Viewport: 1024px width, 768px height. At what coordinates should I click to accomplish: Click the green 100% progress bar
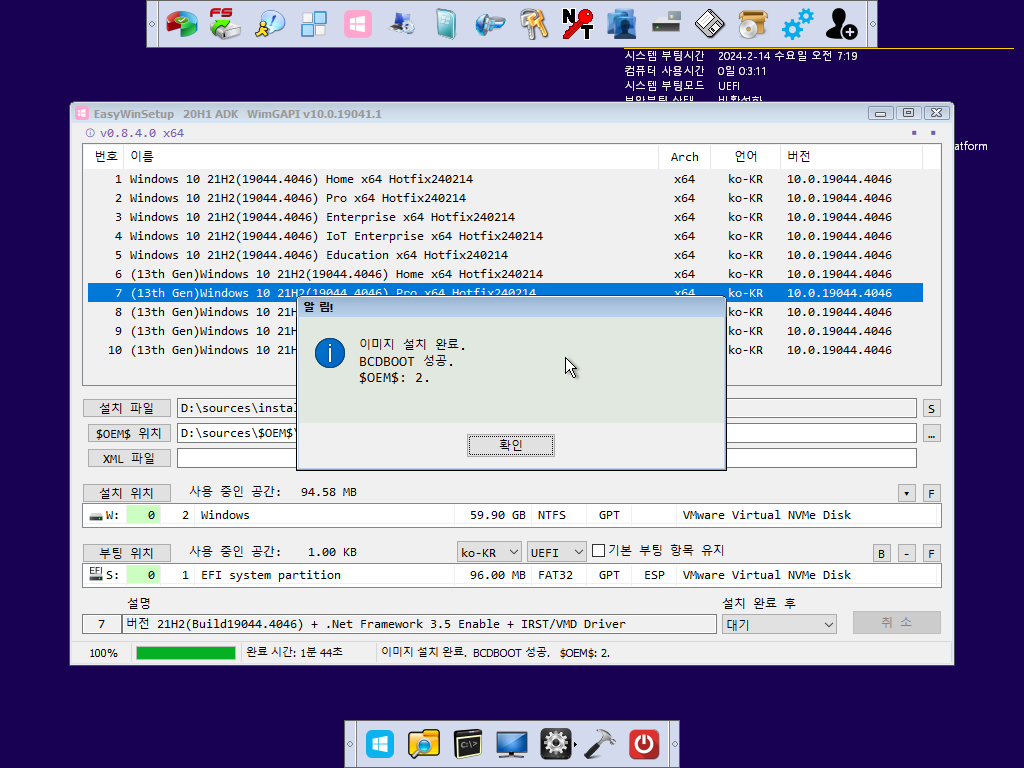185,652
